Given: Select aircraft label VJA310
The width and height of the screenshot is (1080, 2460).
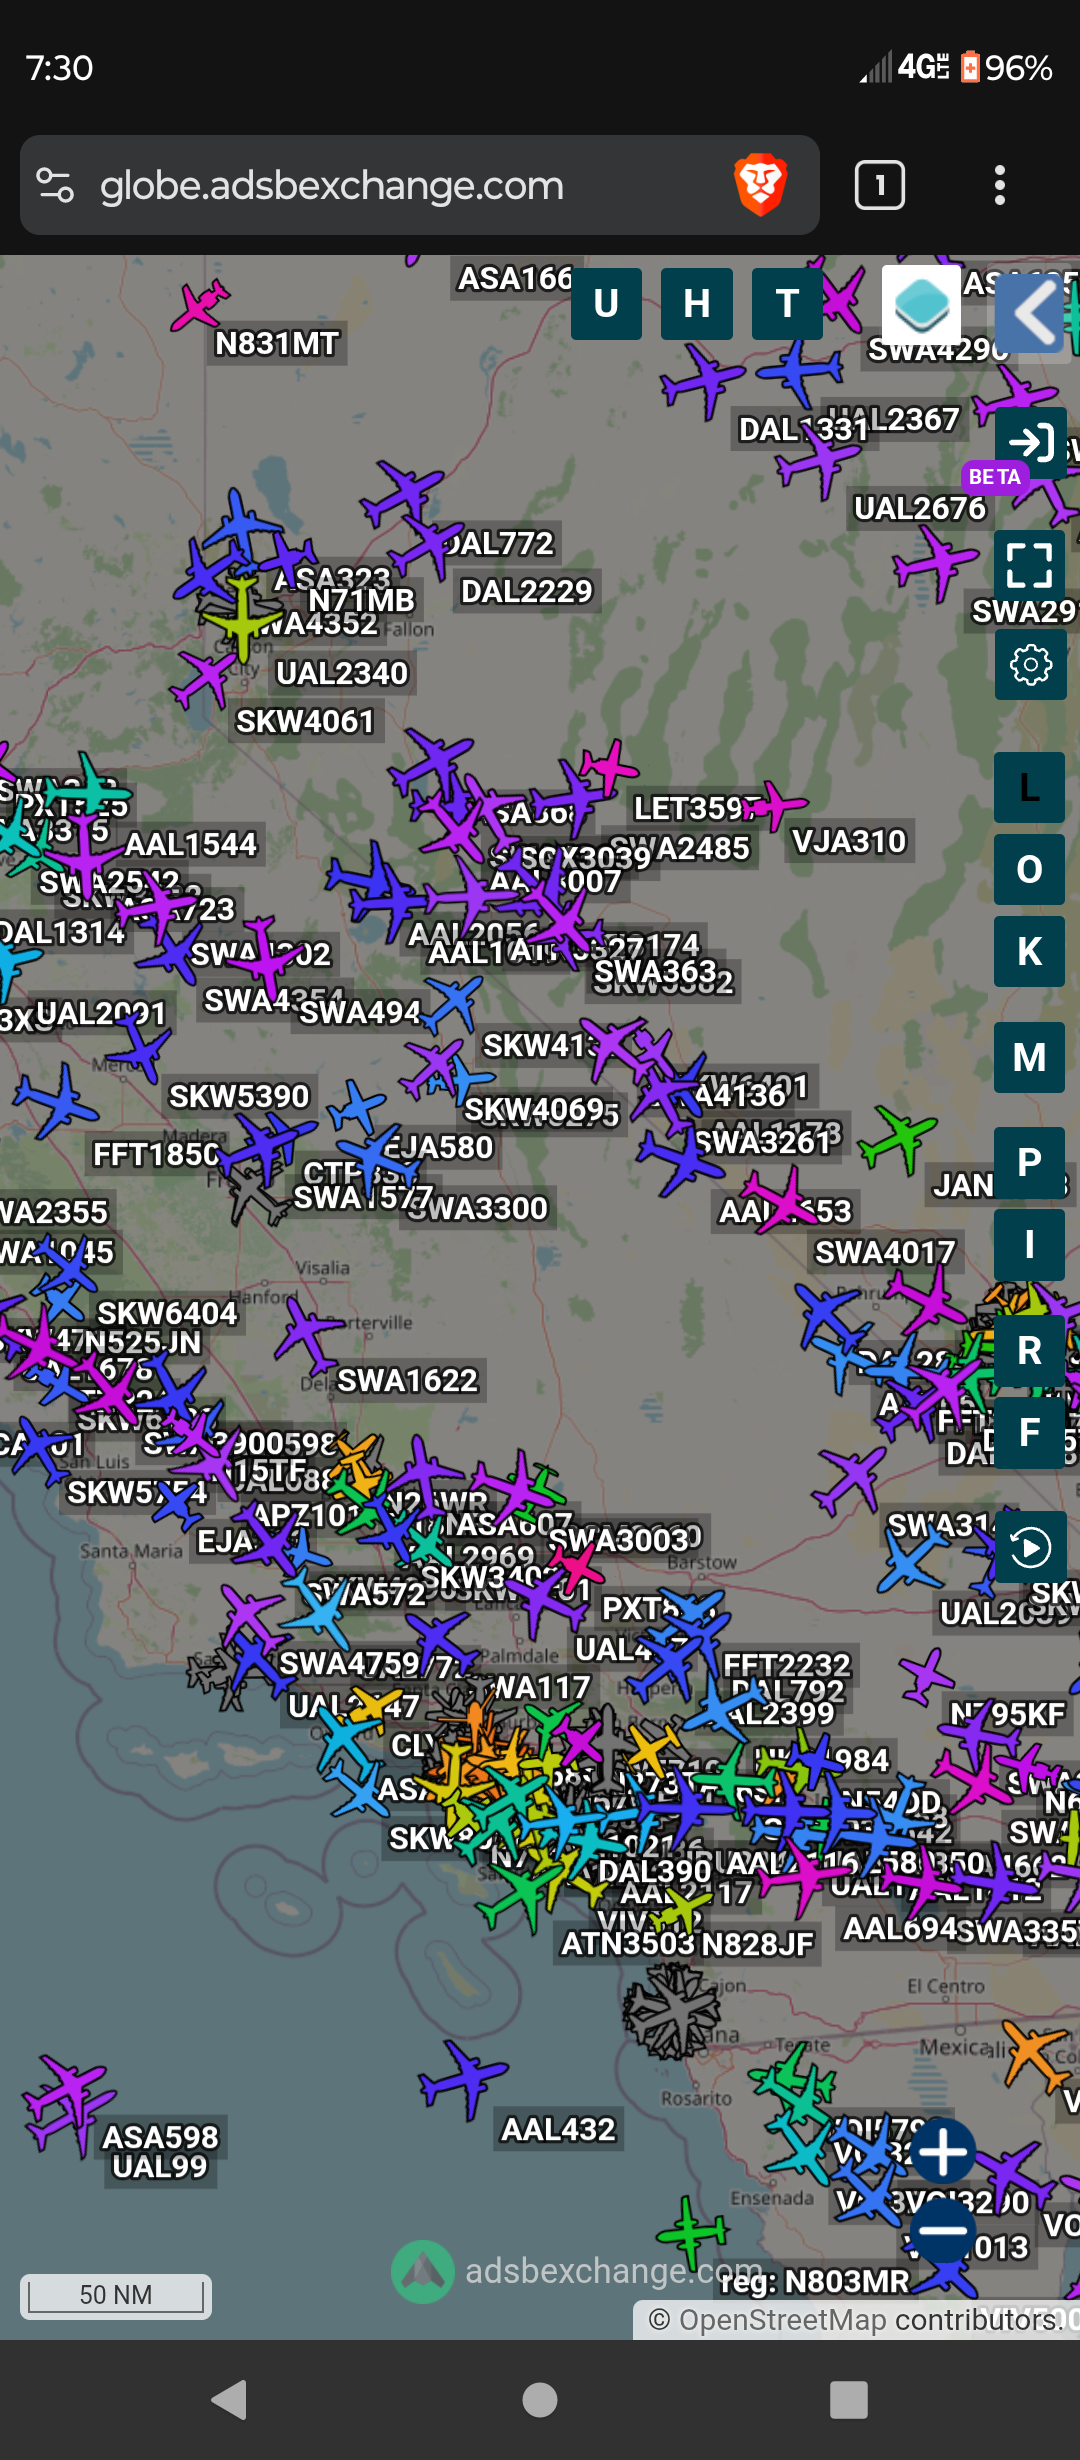Looking at the screenshot, I should point(849,842).
